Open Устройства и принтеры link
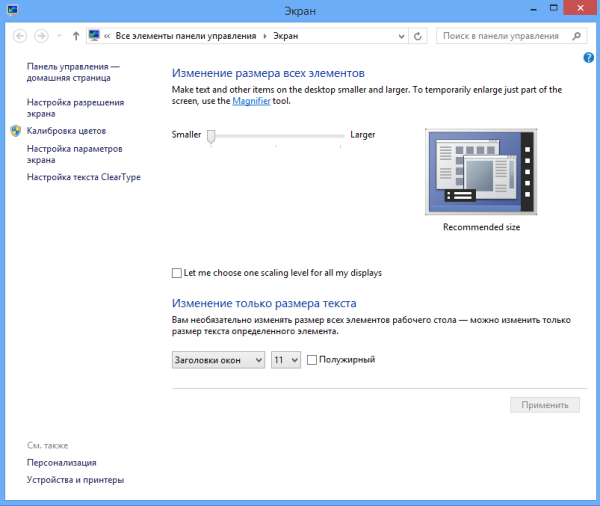The width and height of the screenshot is (600, 506). [x=75, y=480]
